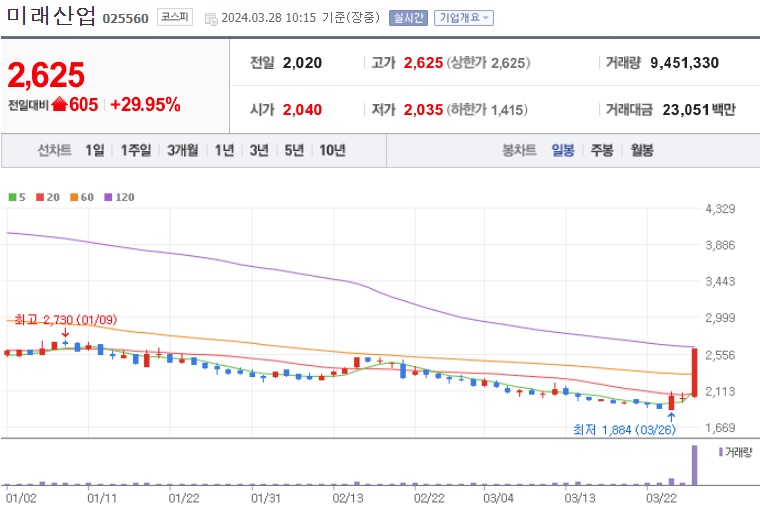Click the calendar icon beside the date

click(211, 19)
